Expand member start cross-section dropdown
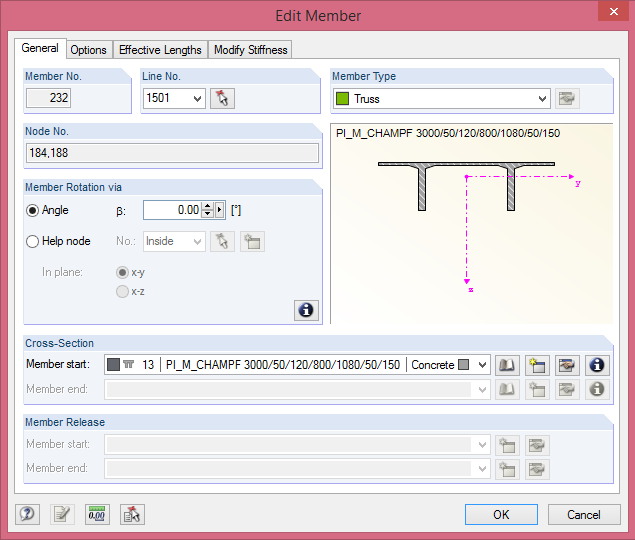635x540 pixels. point(482,365)
